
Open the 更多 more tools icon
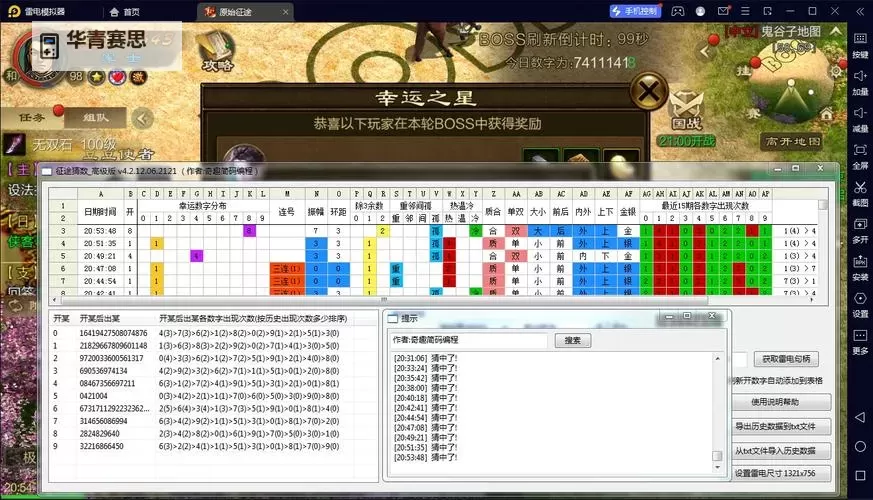[x=860, y=341]
